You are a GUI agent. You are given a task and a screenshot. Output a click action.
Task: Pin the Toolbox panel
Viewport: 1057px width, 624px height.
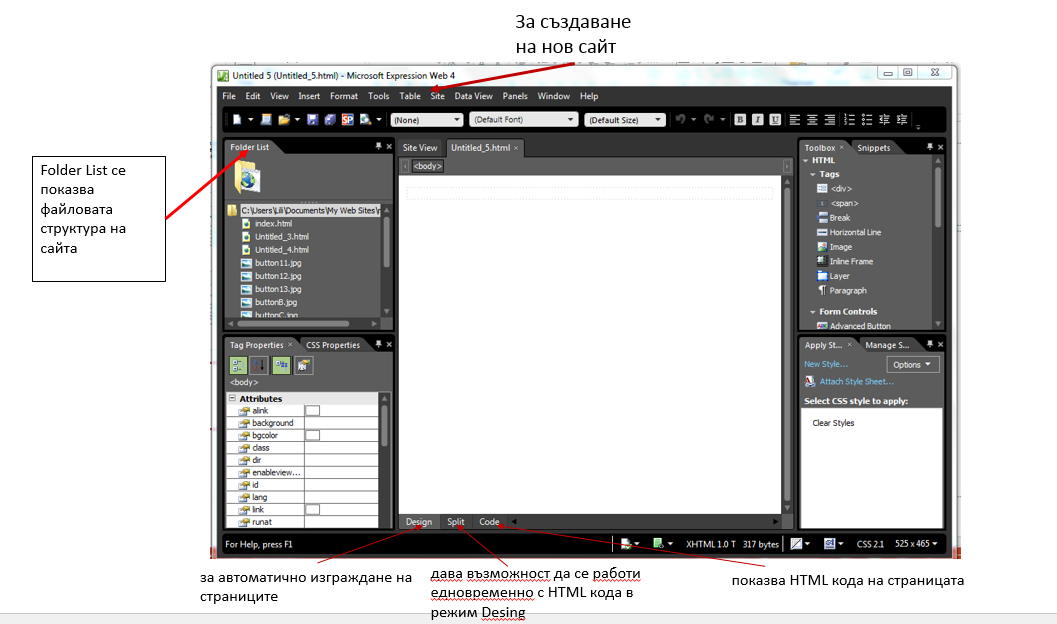click(930, 146)
